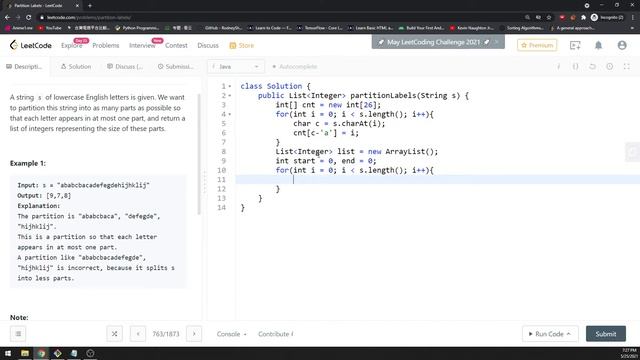Open the browser extensions puzzle icon
The height and width of the screenshot is (360, 640).
tap(583, 18)
